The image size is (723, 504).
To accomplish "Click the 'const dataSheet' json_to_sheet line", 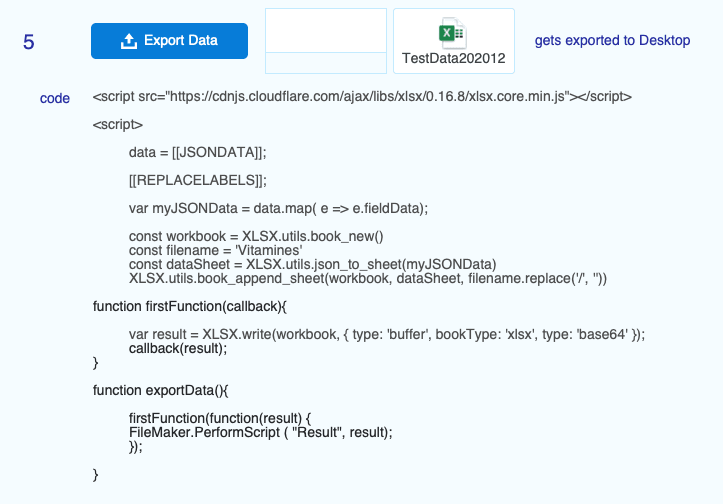I will coord(312,265).
